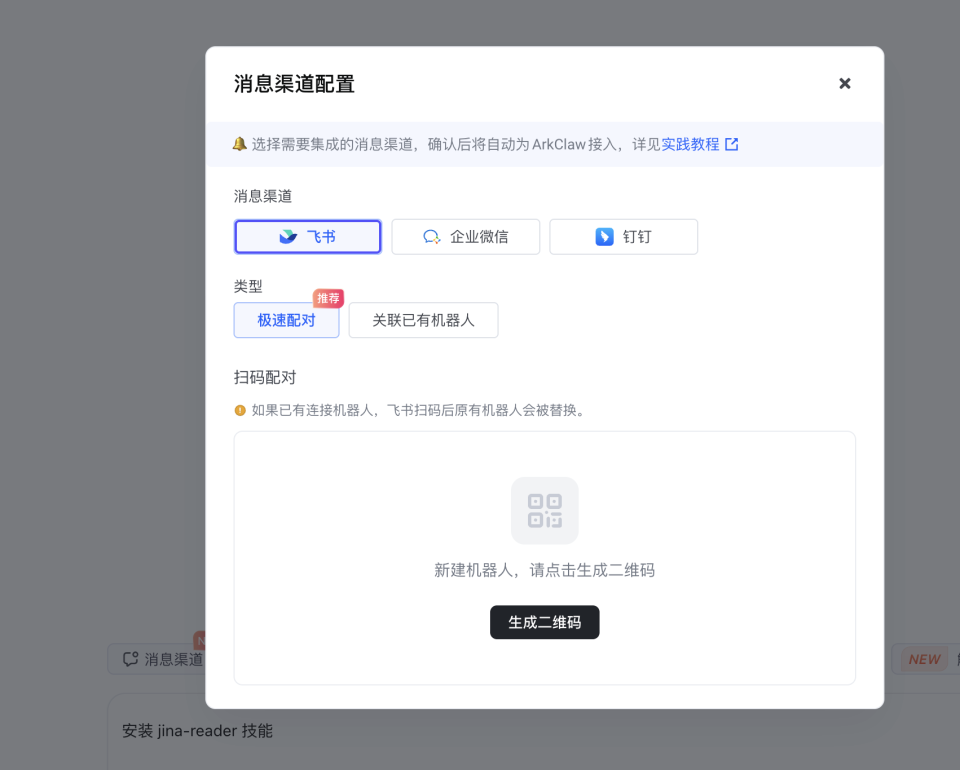
Task: Click the 飞书 logo icon
Action: [x=288, y=237]
